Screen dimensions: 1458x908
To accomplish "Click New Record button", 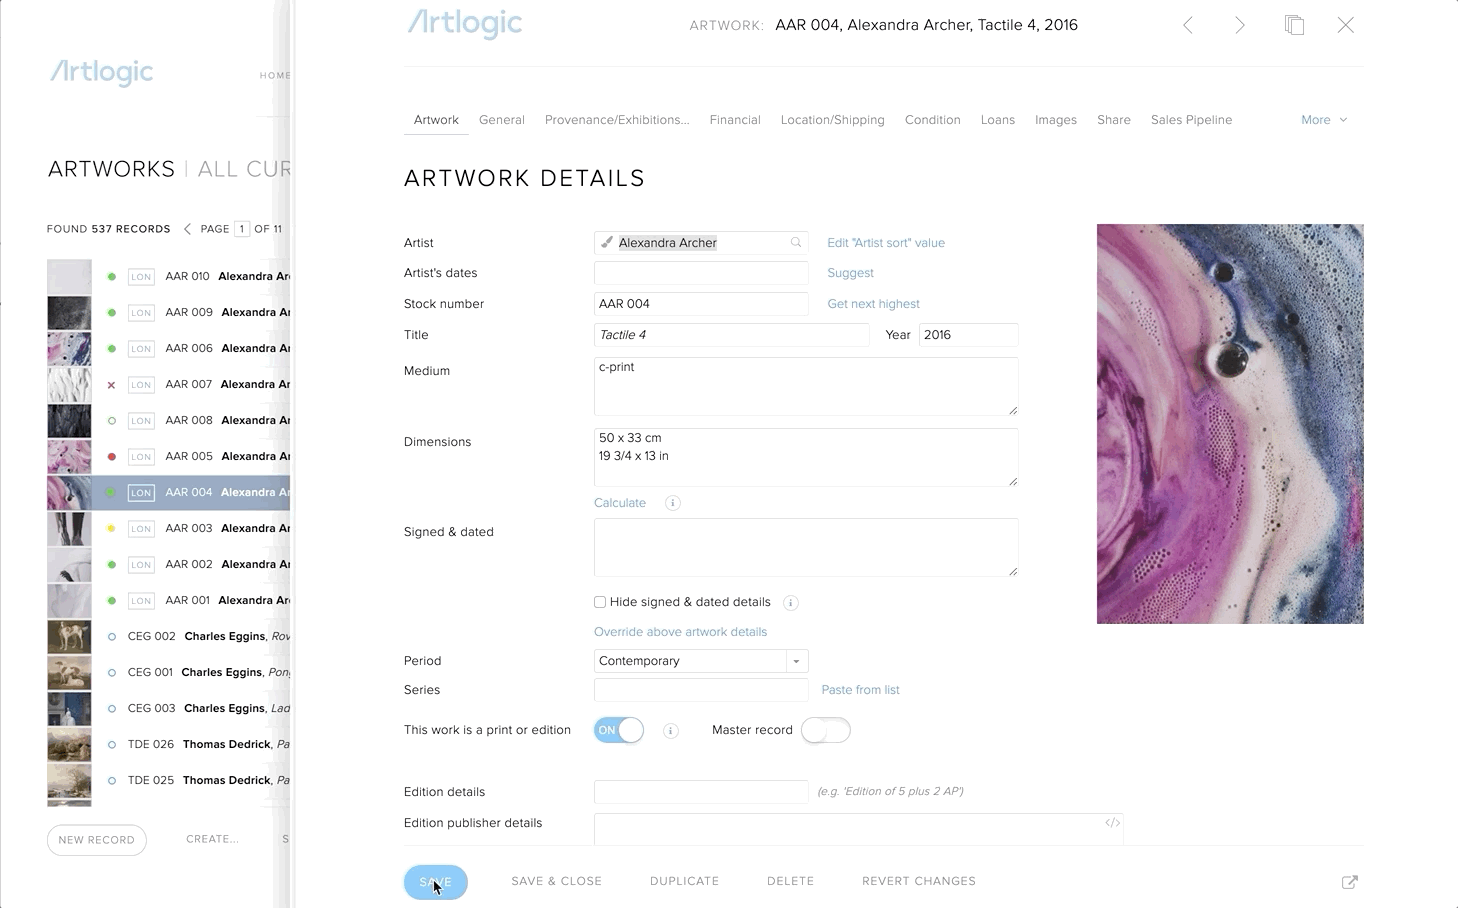I will click(x=97, y=840).
